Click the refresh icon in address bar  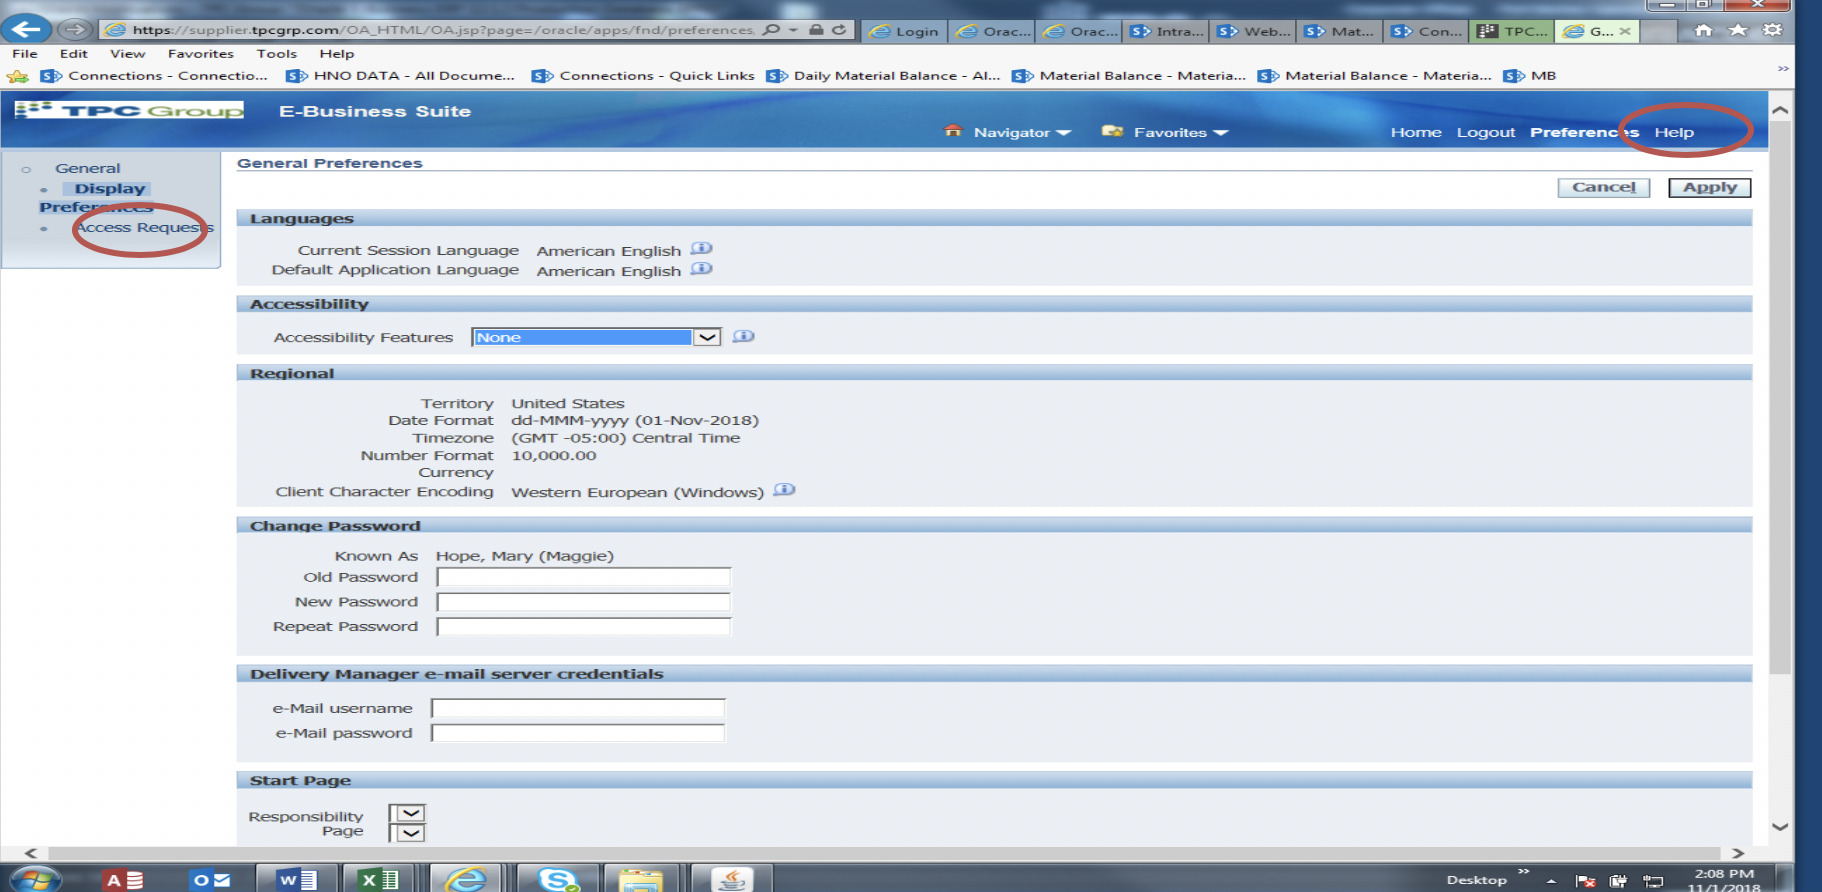point(839,29)
